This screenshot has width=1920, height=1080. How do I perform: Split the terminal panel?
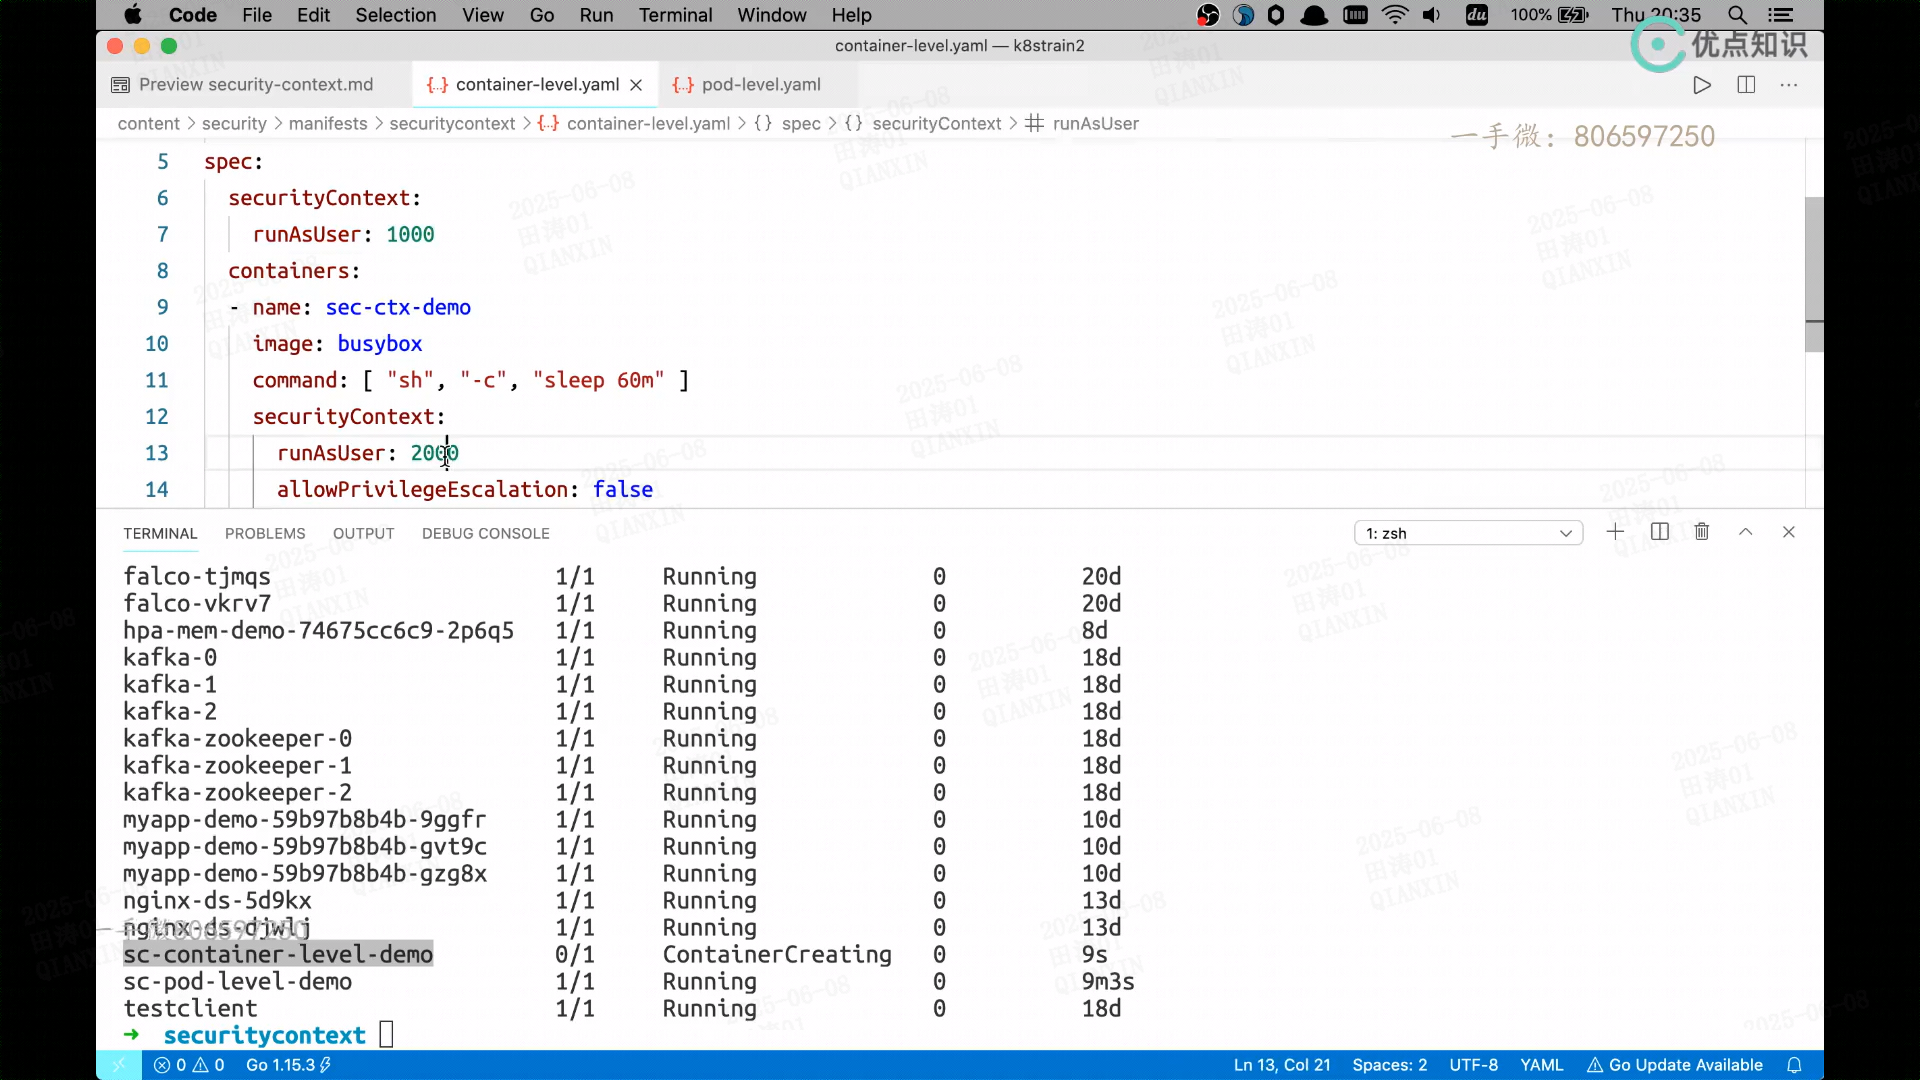tap(1660, 532)
